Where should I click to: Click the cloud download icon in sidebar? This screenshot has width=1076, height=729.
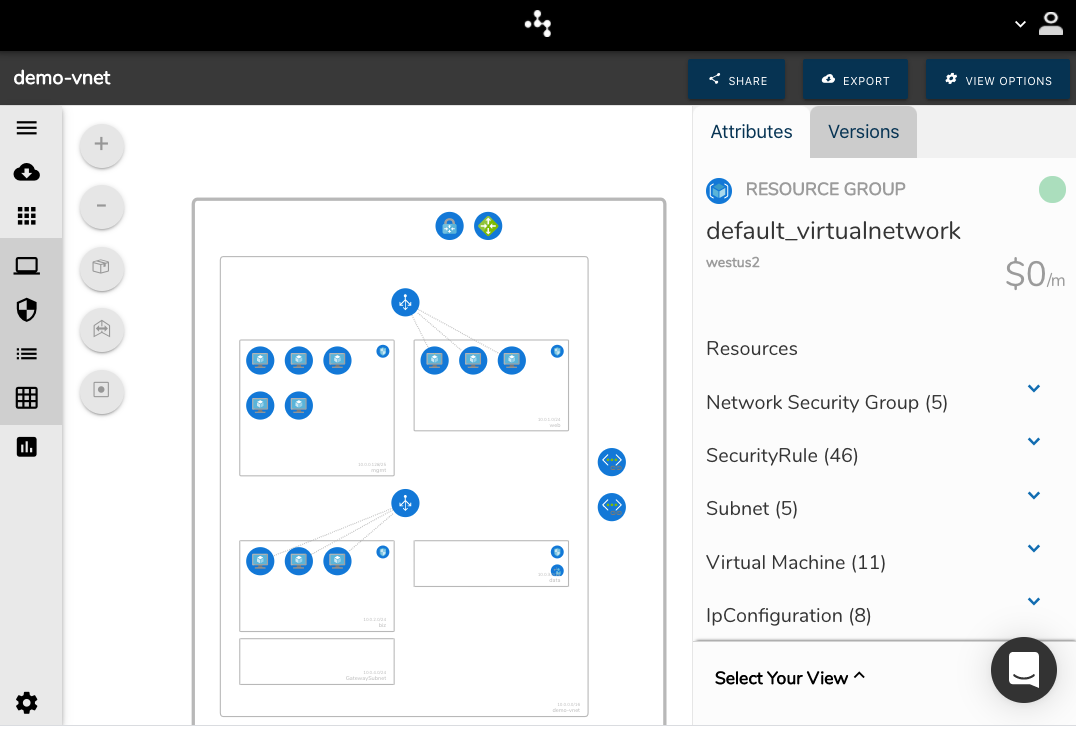pyautogui.click(x=27, y=172)
